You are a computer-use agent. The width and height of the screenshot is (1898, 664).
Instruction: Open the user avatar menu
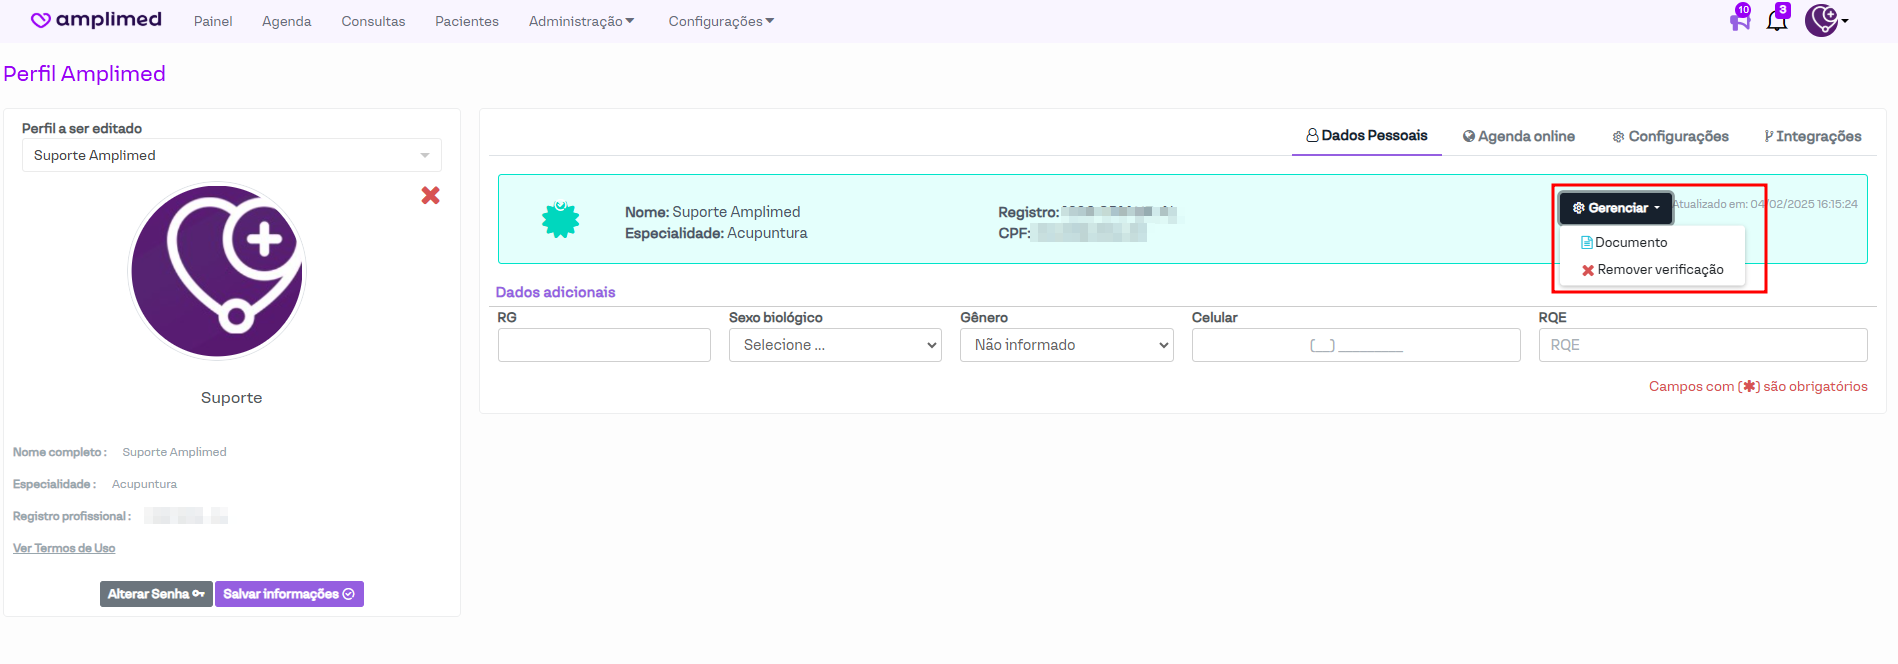1824,20
